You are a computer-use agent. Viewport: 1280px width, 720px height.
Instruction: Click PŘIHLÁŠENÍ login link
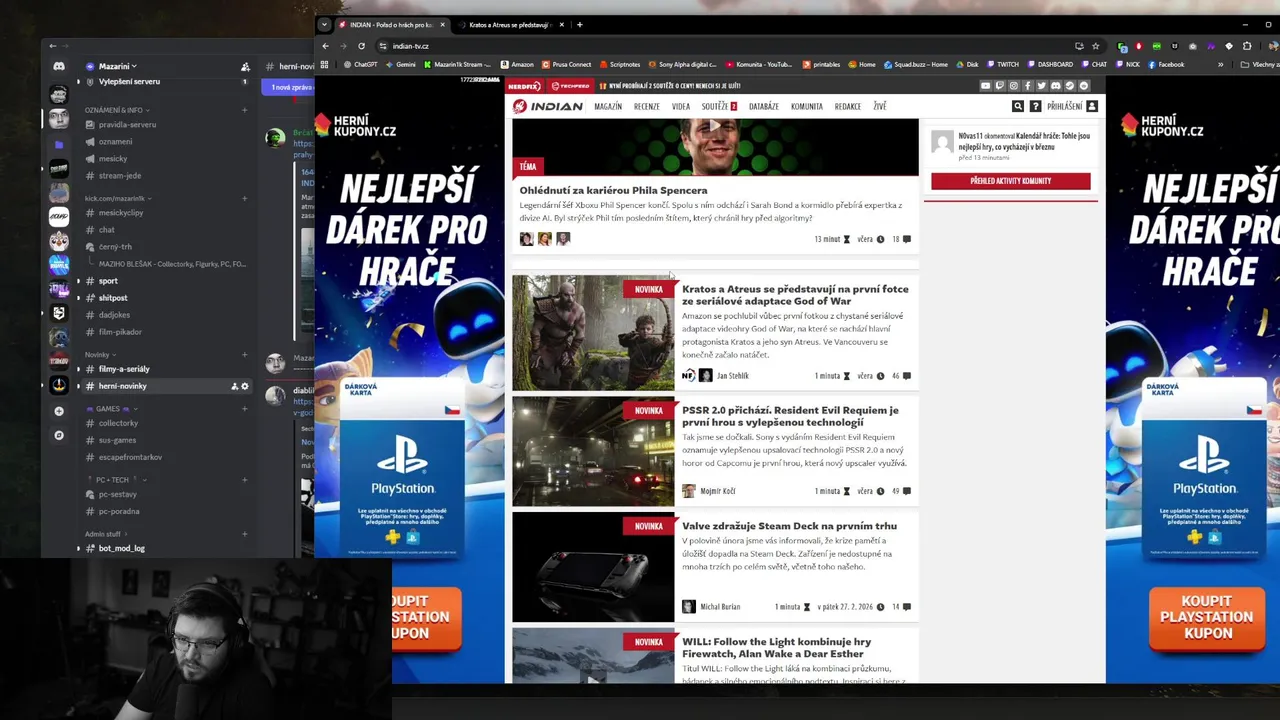tap(1064, 106)
